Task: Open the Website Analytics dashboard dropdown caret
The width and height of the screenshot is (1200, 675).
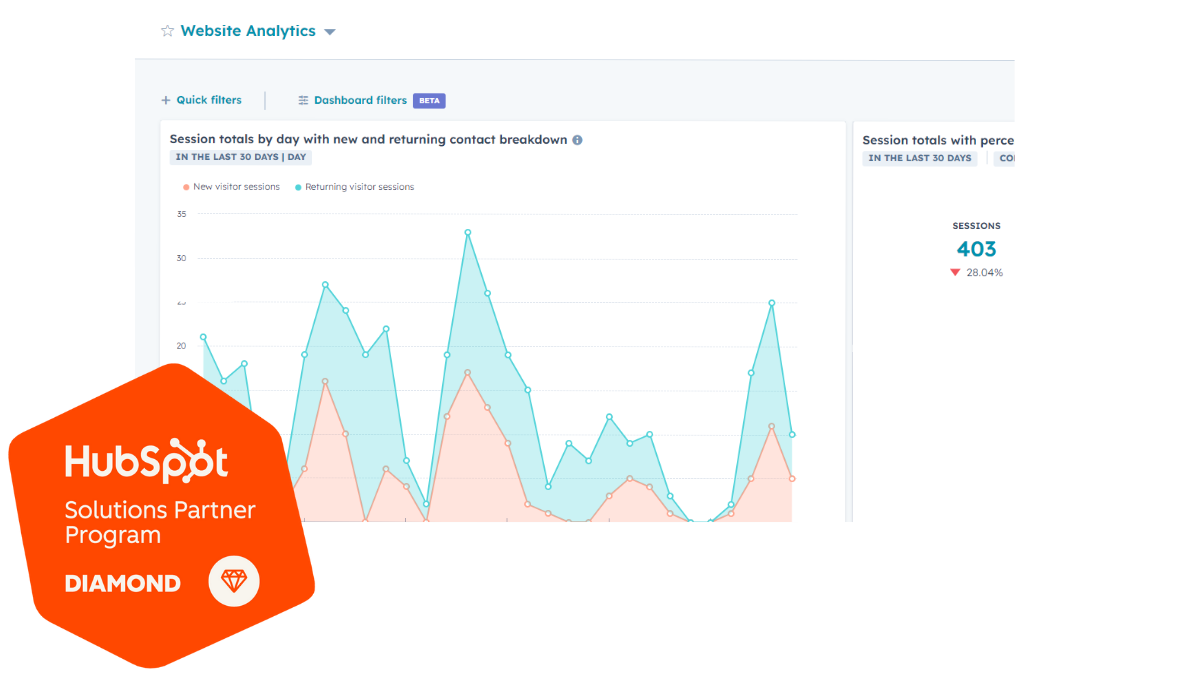Action: click(x=330, y=32)
